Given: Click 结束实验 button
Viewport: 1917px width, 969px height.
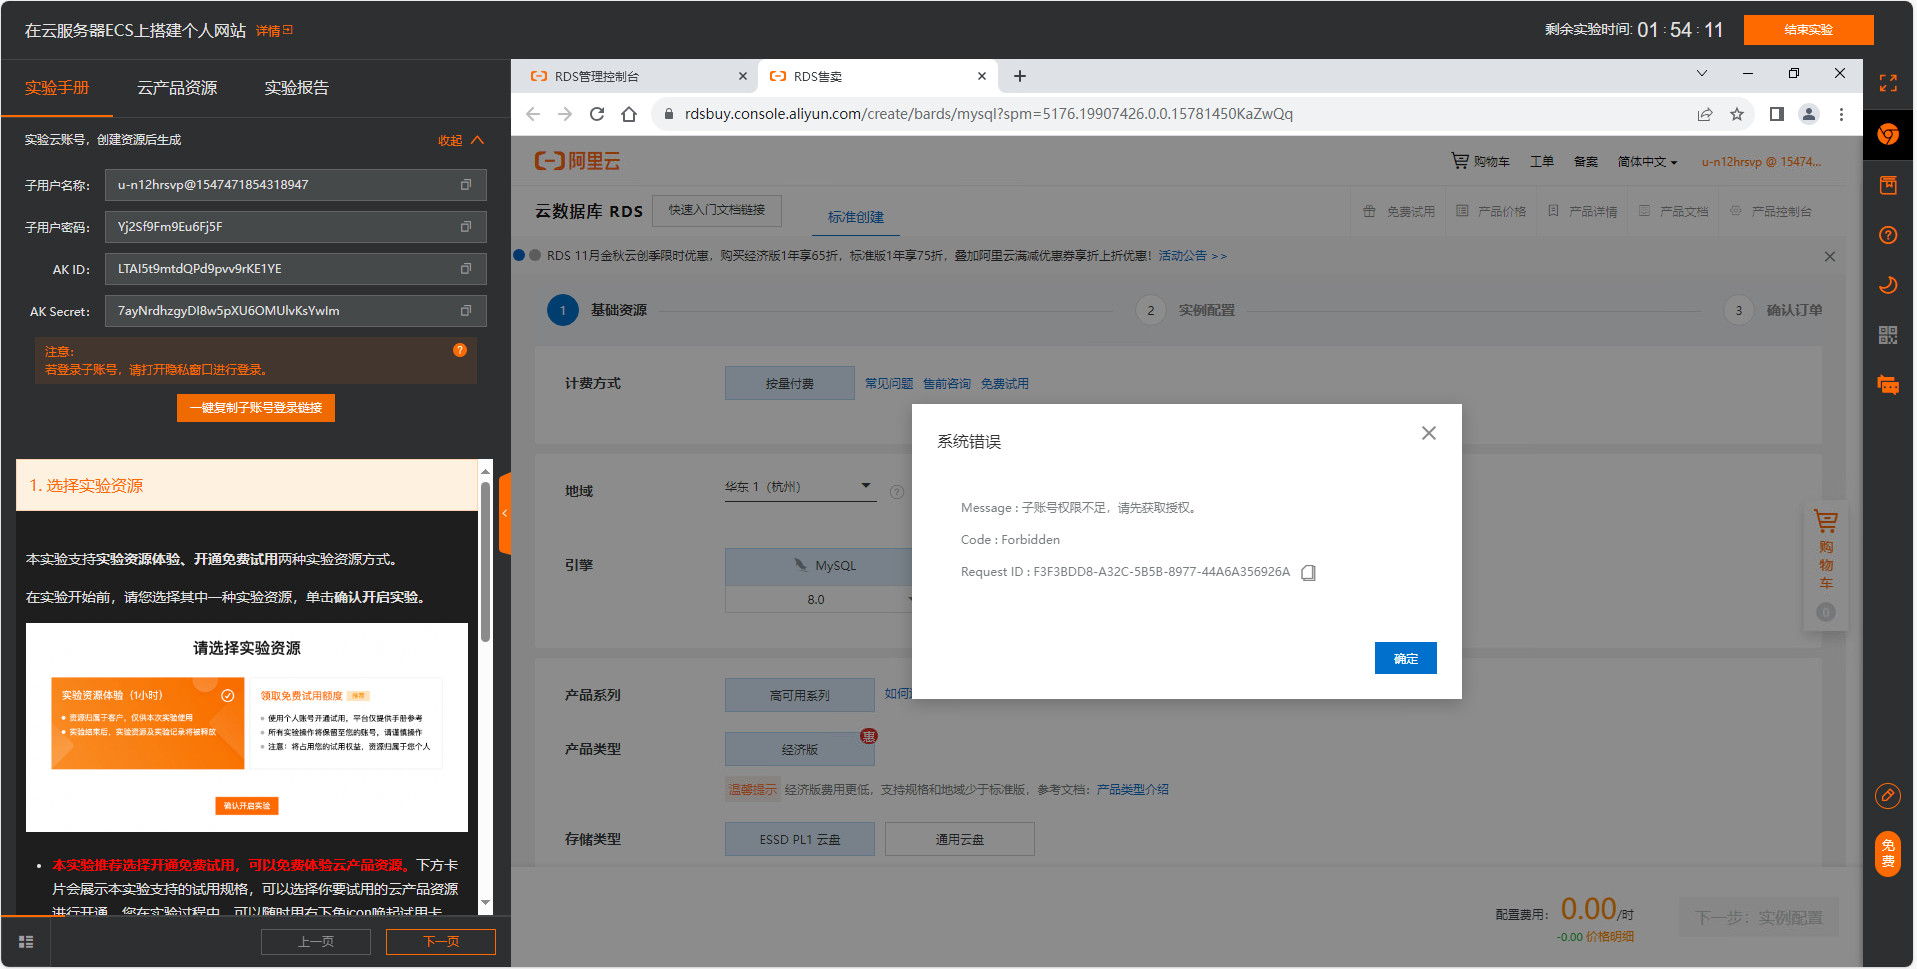Looking at the screenshot, I should tap(1808, 30).
